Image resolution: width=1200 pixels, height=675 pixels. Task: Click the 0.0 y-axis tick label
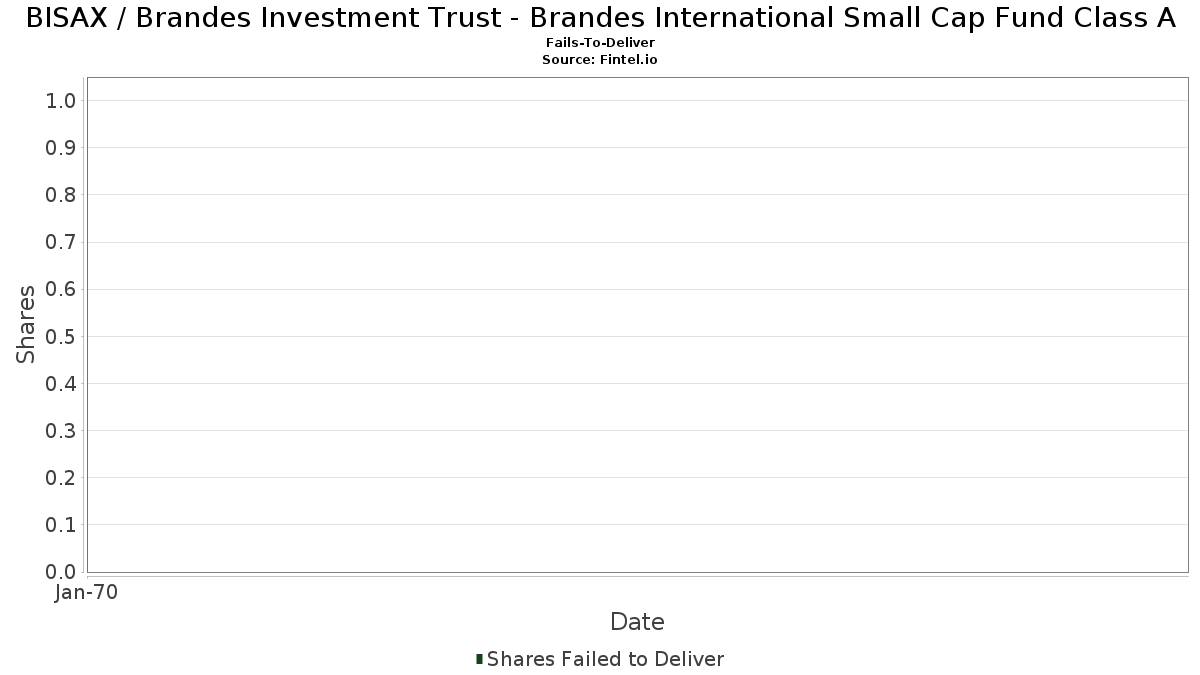tap(61, 572)
